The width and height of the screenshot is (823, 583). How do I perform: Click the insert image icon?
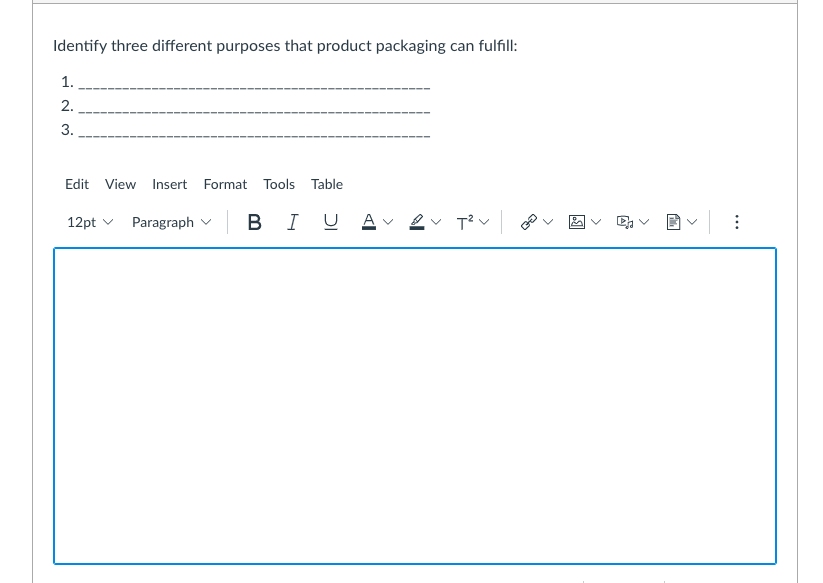(577, 222)
